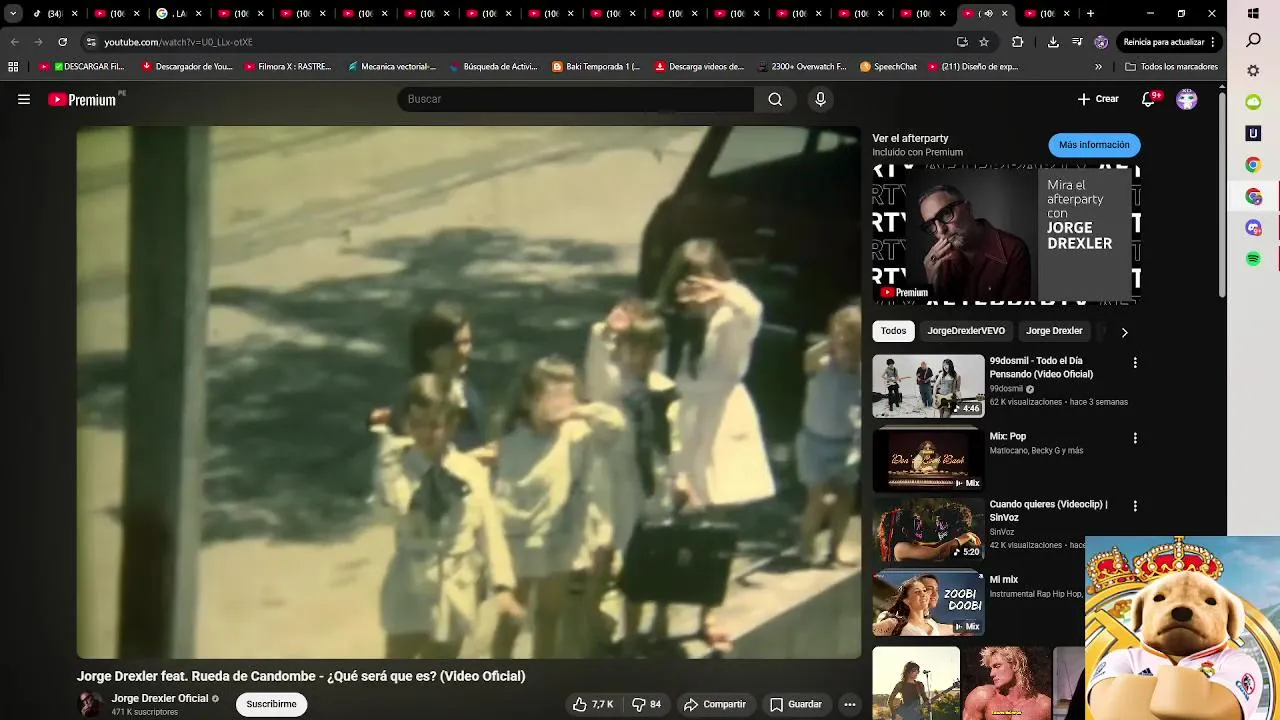Open options for Mix: Pop
The height and width of the screenshot is (720, 1280).
tap(1134, 438)
